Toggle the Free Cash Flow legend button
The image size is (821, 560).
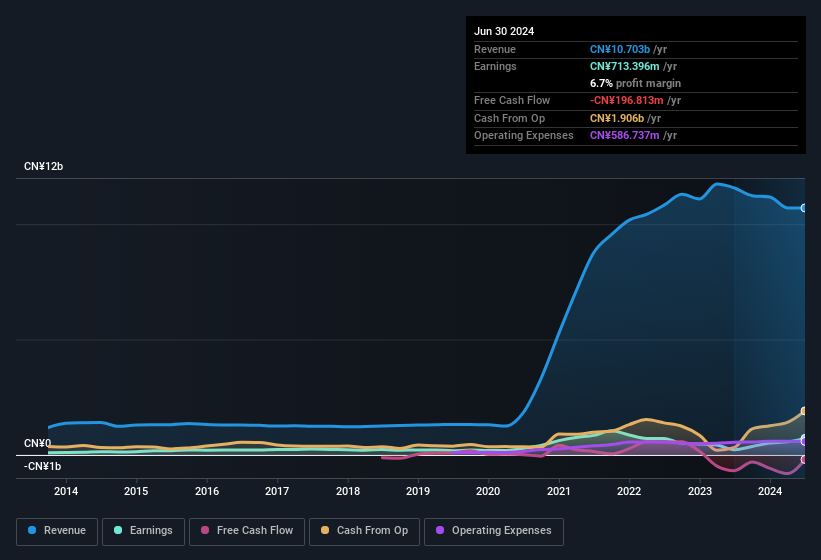(247, 531)
